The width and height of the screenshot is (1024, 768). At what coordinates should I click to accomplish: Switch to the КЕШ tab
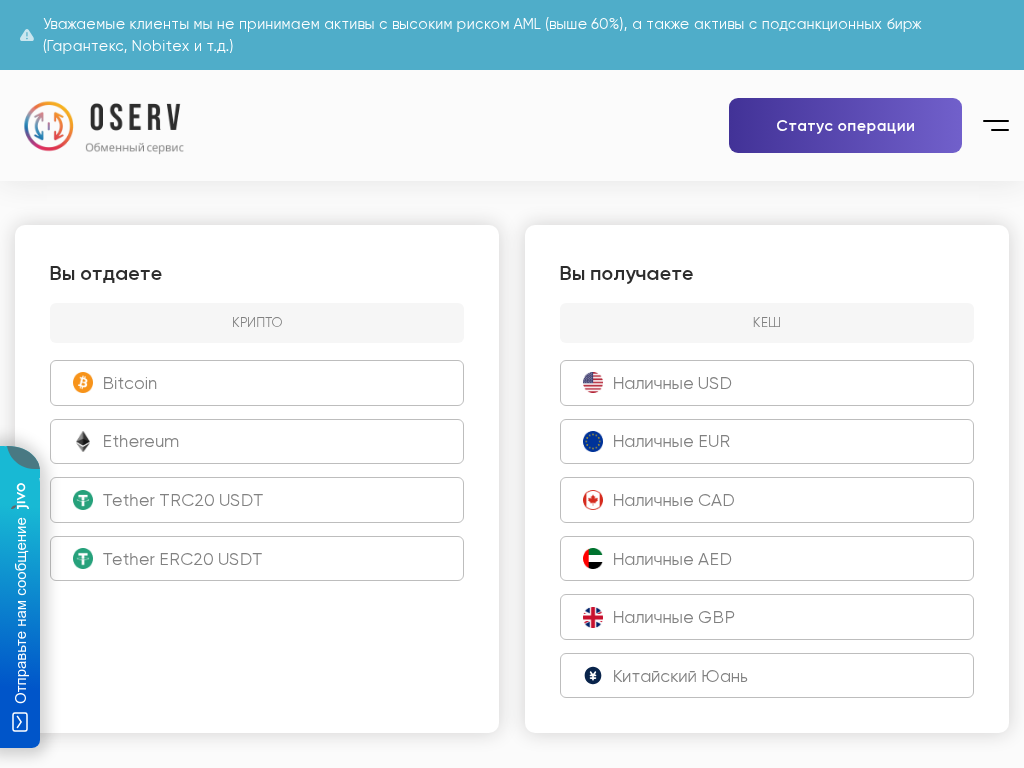767,323
